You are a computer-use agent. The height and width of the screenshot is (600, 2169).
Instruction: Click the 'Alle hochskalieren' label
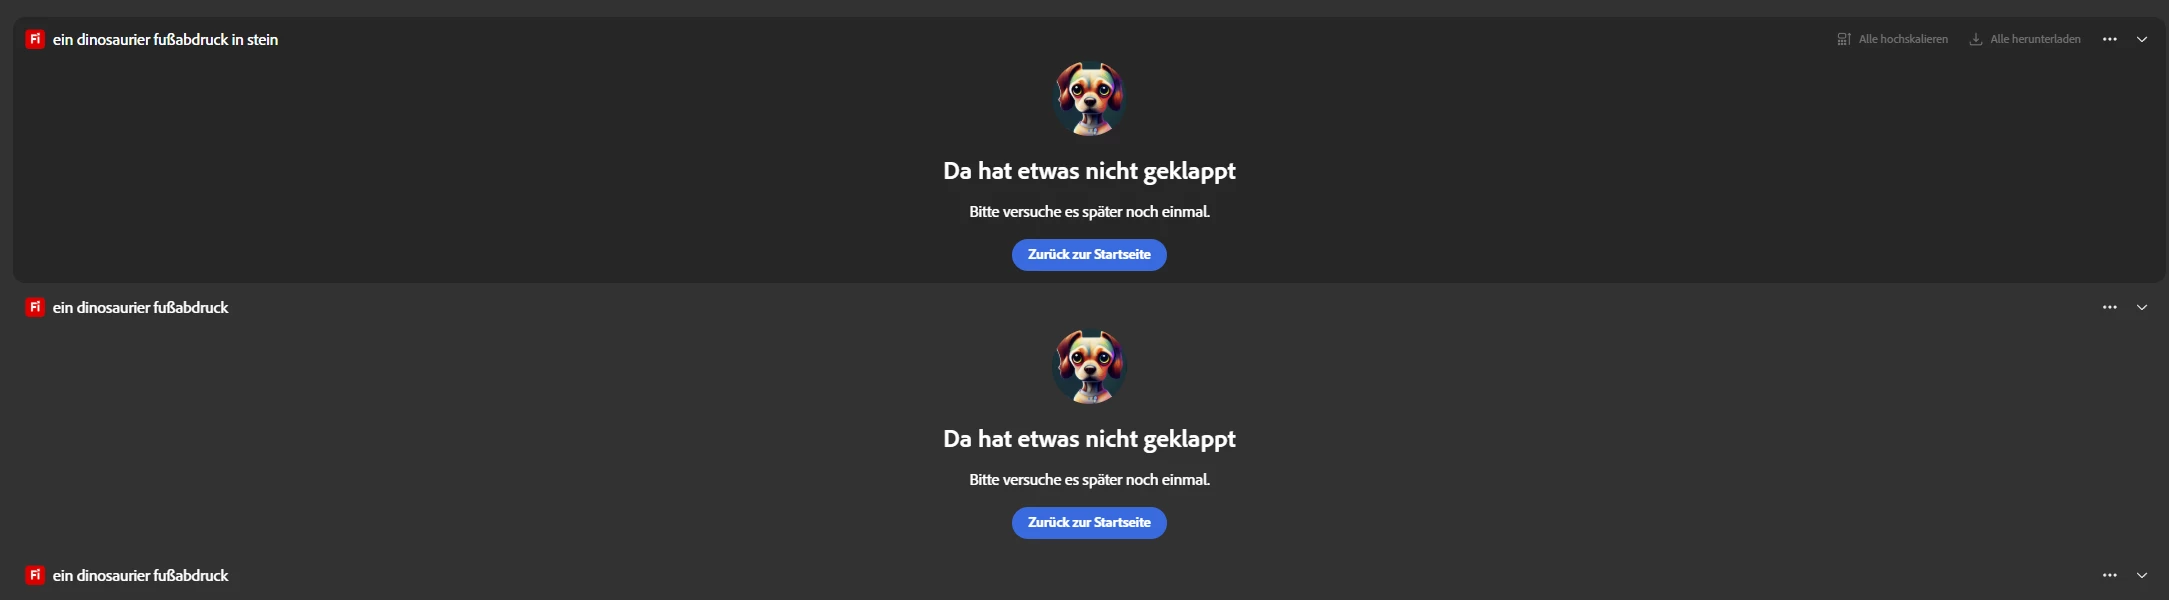pyautogui.click(x=1903, y=39)
